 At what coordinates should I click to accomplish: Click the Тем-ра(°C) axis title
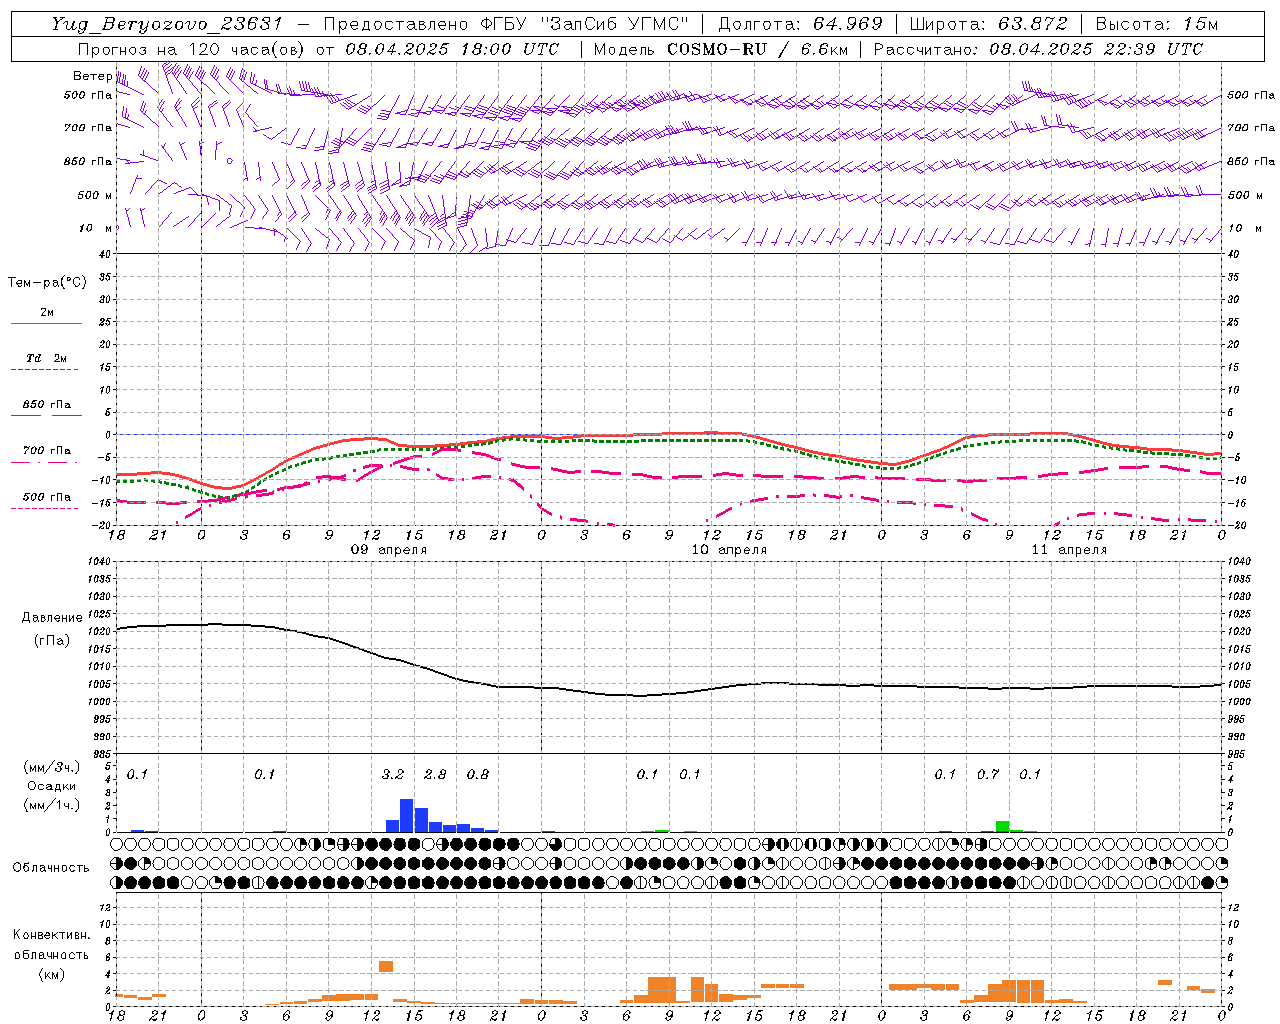coord(47,283)
